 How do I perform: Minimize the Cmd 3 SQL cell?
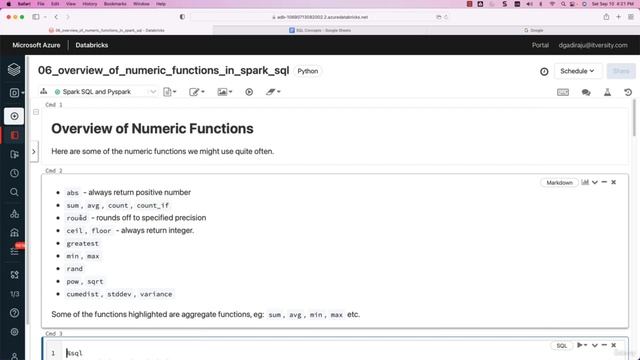pos(604,345)
